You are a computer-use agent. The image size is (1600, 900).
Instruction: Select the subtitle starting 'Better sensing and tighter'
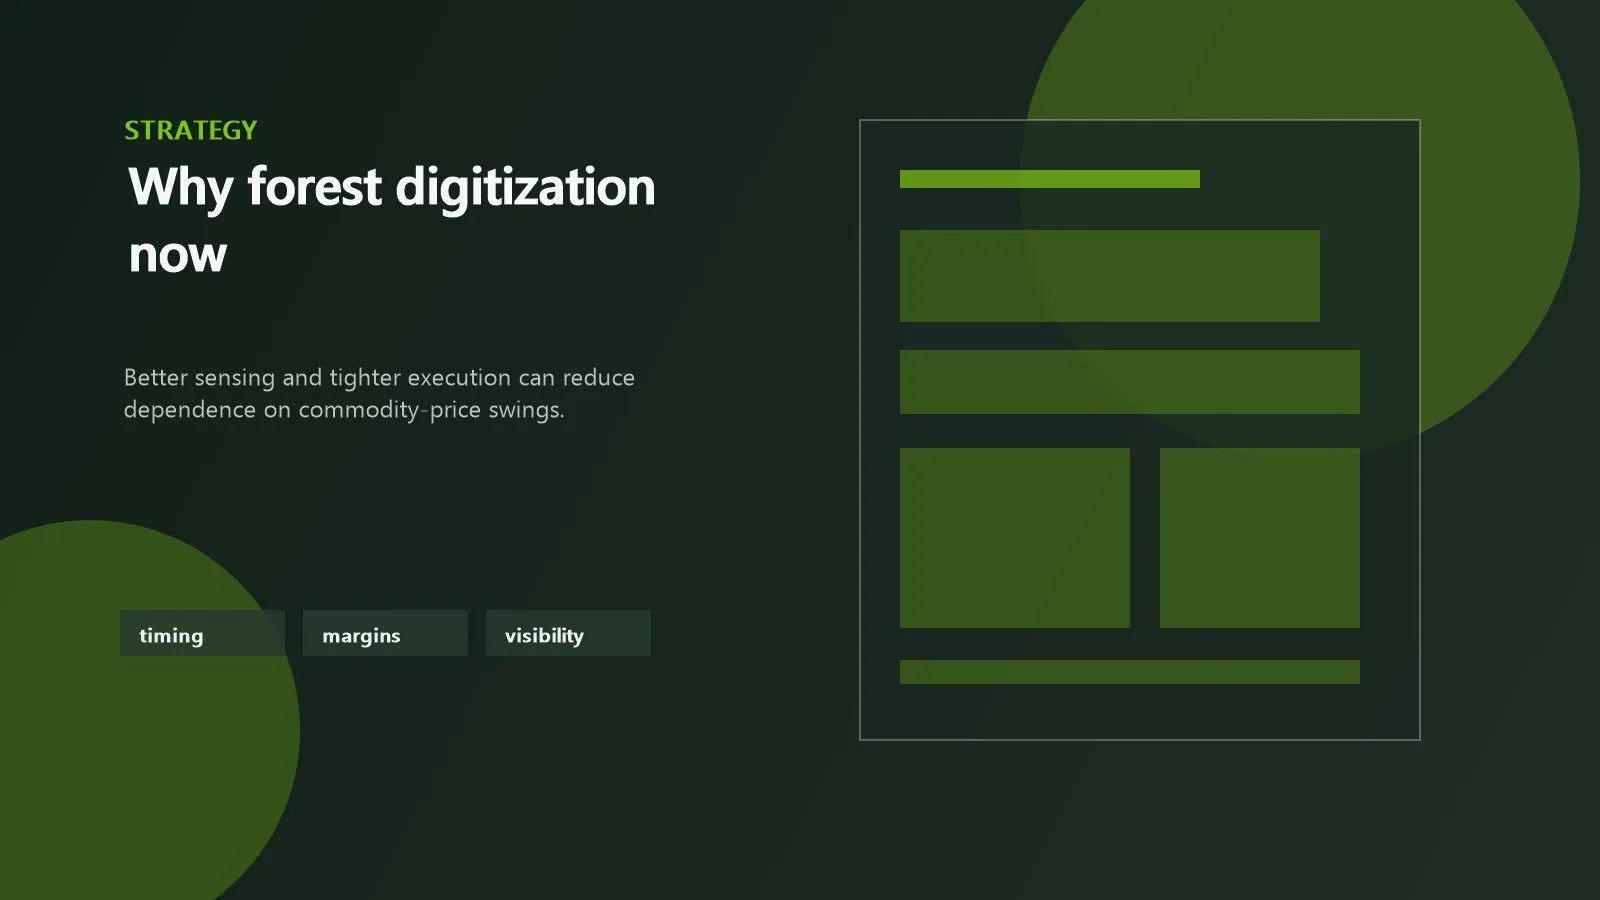point(379,393)
